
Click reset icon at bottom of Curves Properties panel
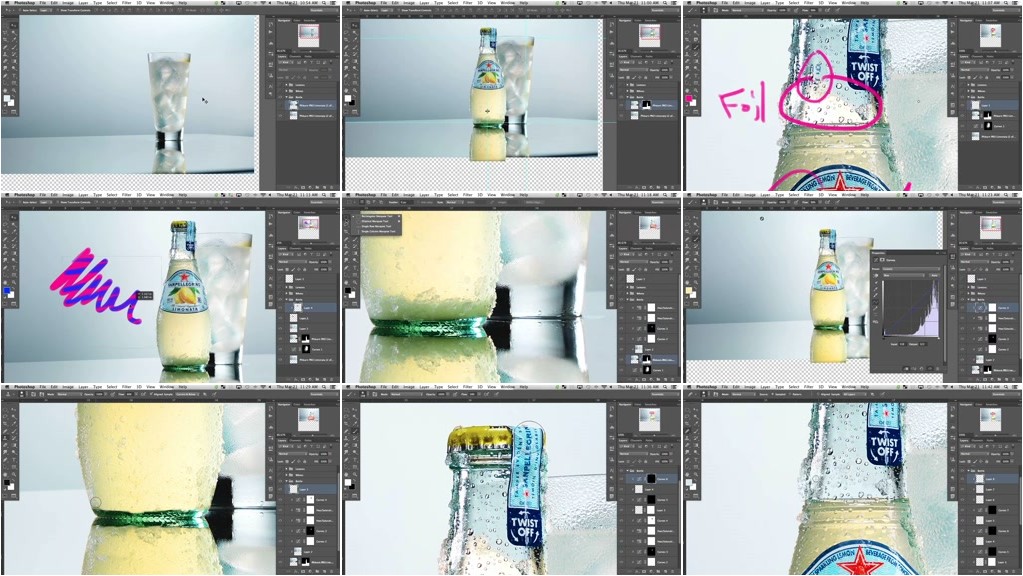[921, 369]
